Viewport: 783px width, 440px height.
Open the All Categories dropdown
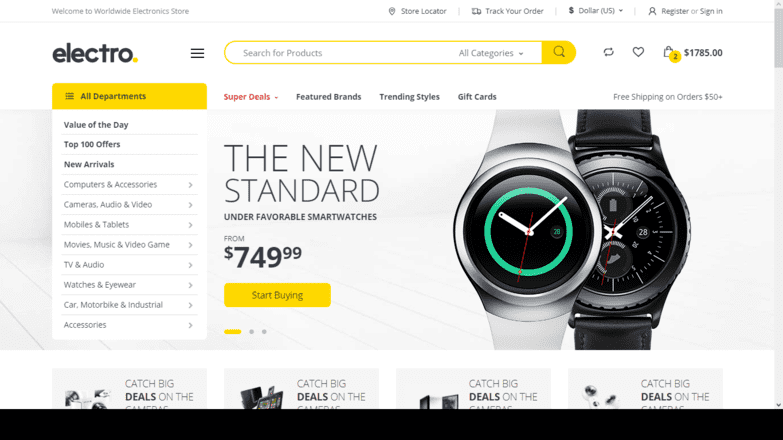491,53
